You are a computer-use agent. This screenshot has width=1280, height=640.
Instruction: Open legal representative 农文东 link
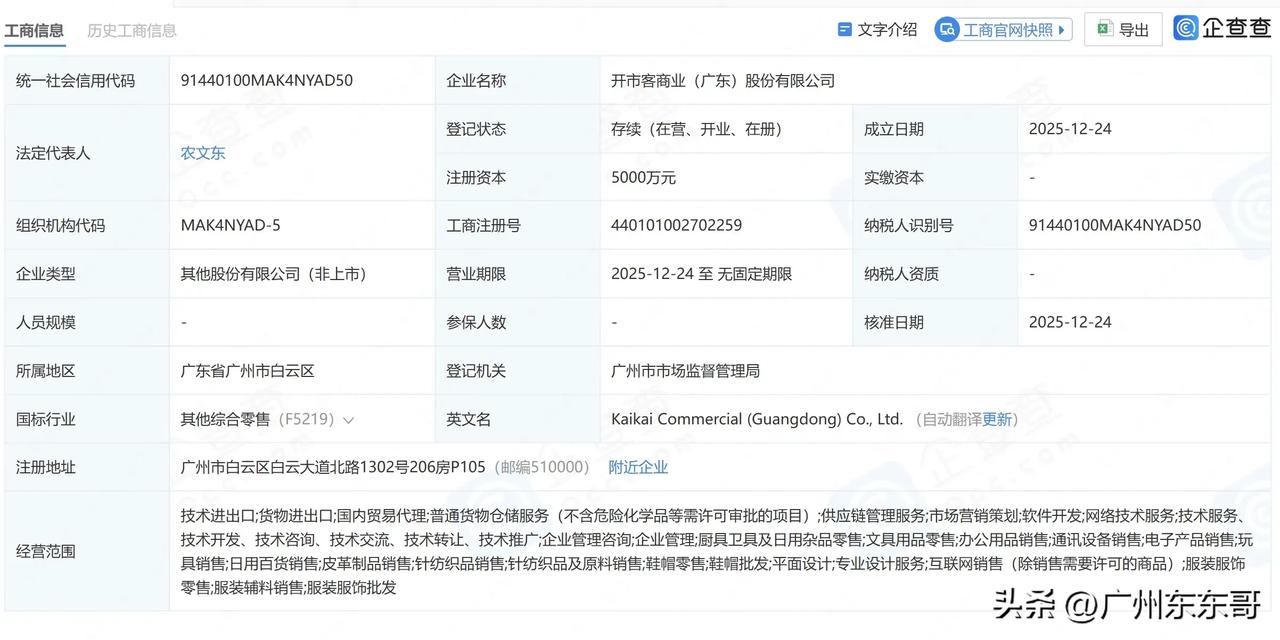pyautogui.click(x=203, y=153)
